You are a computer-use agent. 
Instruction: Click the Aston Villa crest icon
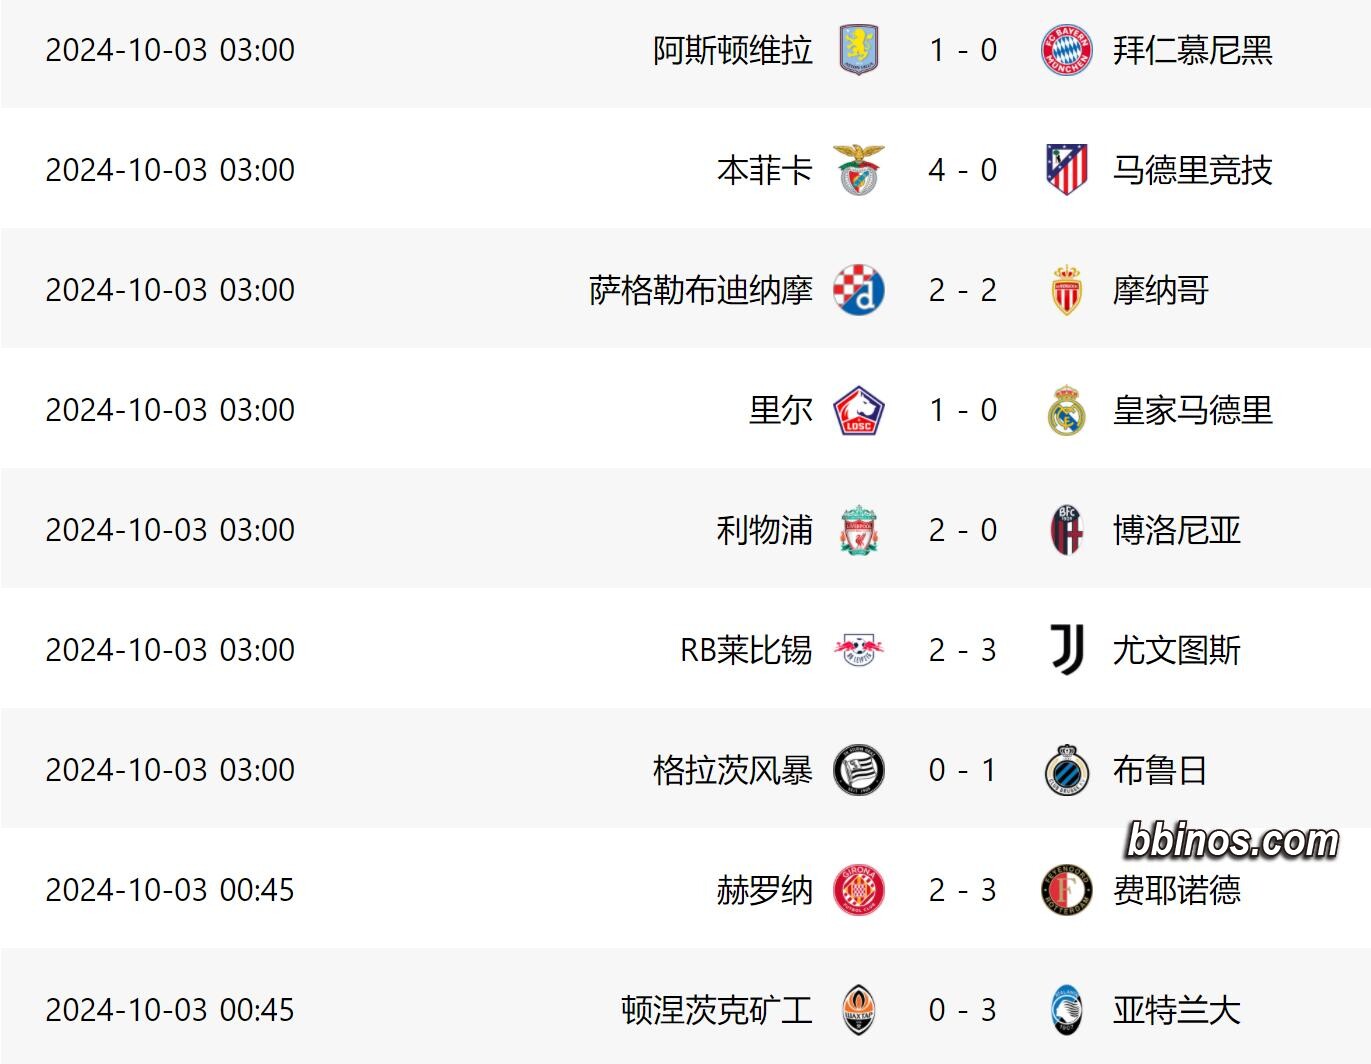pos(858,49)
